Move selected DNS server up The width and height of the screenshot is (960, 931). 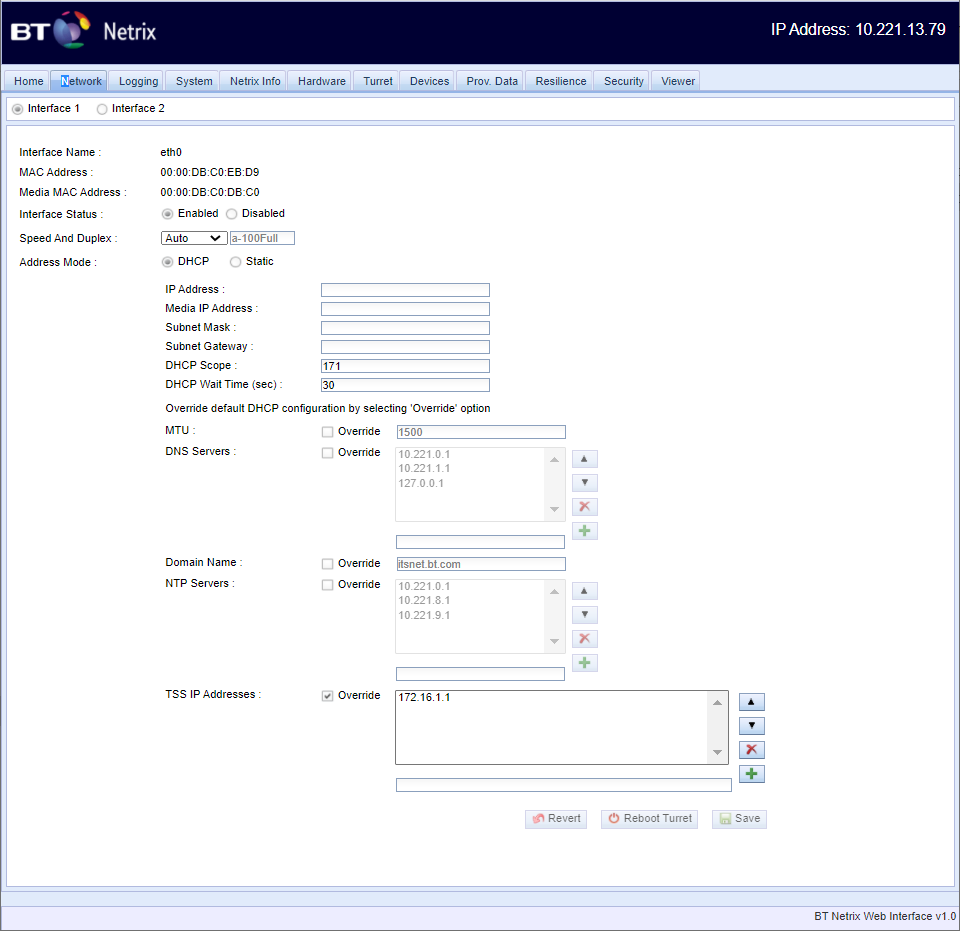coord(585,459)
